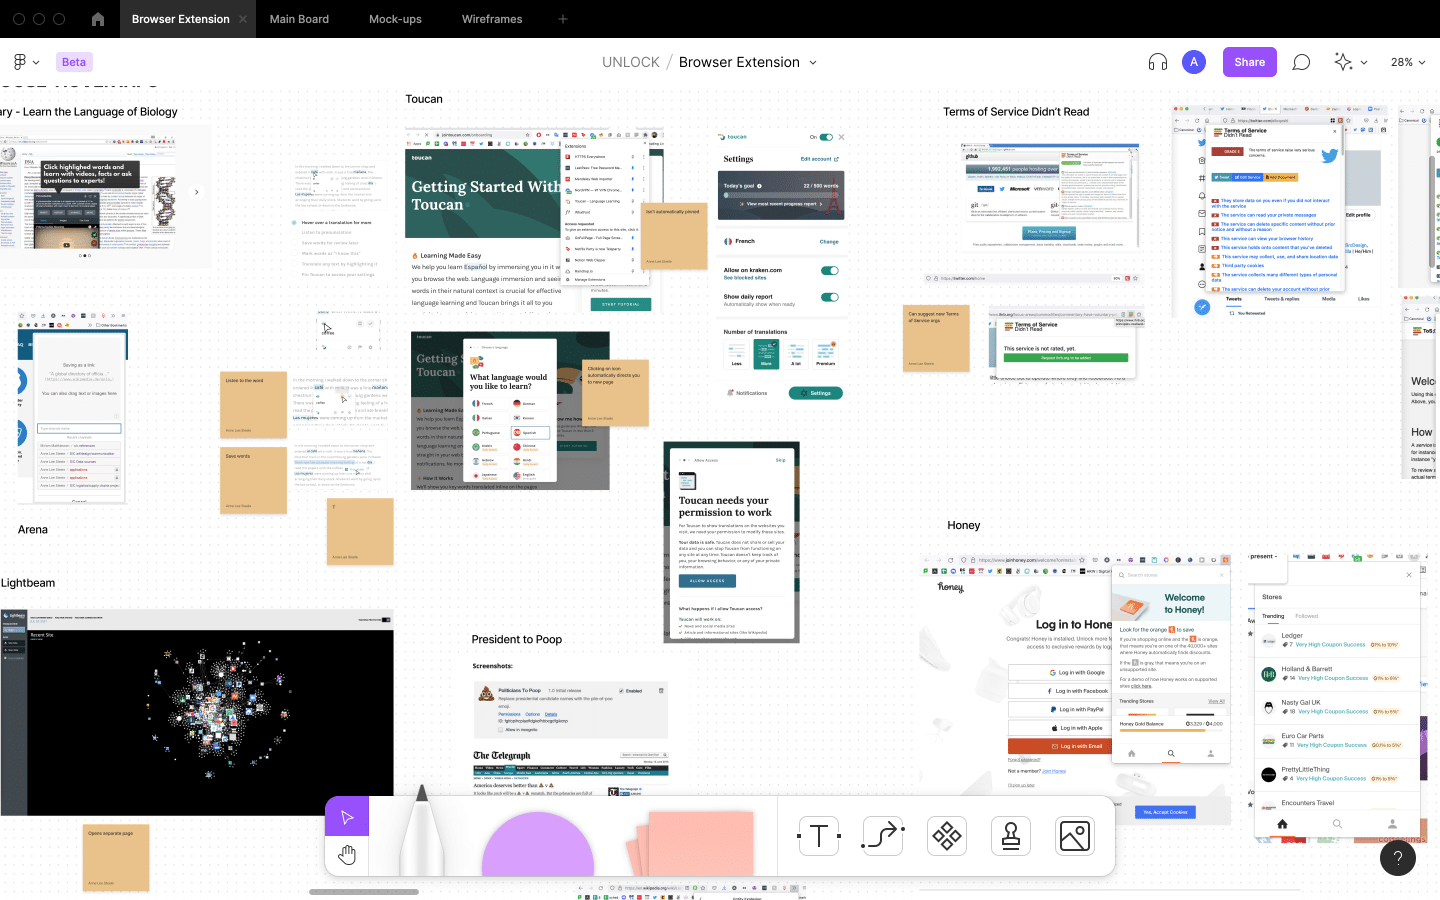
Task: Toggle Show daily report switch
Action: (830, 297)
